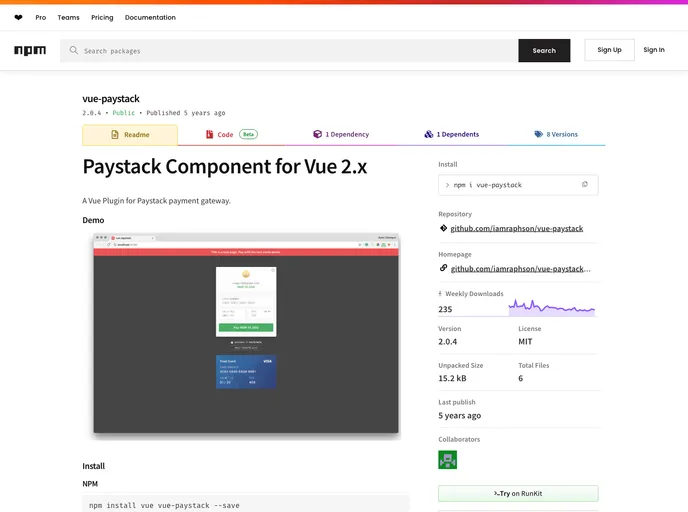Click the Demo subheading
Screen dimensions: 688x512
(x=93, y=220)
